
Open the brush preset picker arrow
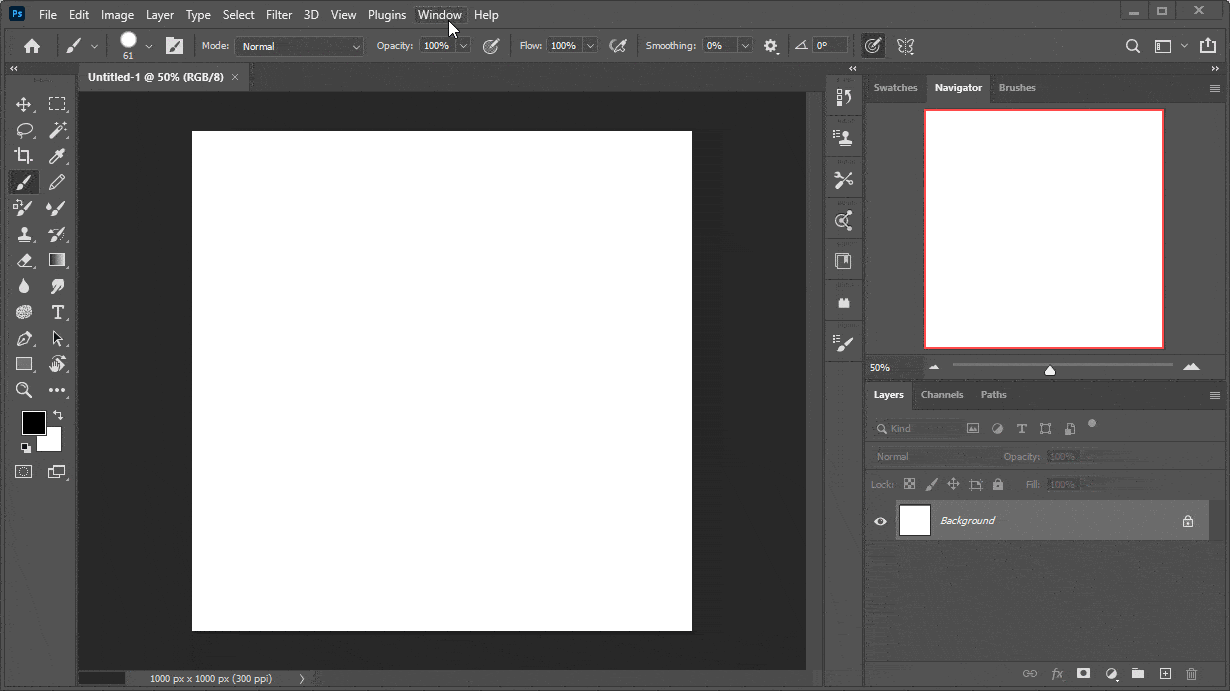(x=149, y=46)
